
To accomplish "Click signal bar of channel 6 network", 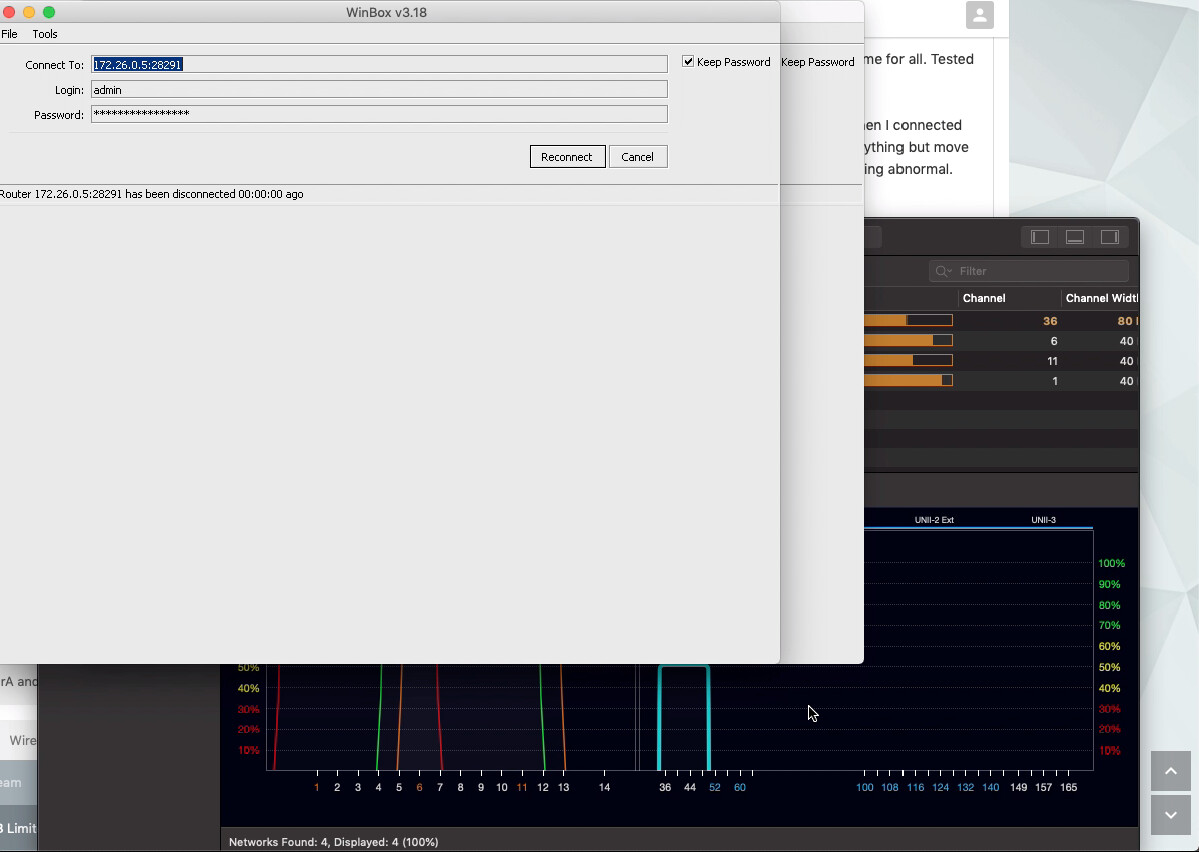I will click(x=908, y=340).
